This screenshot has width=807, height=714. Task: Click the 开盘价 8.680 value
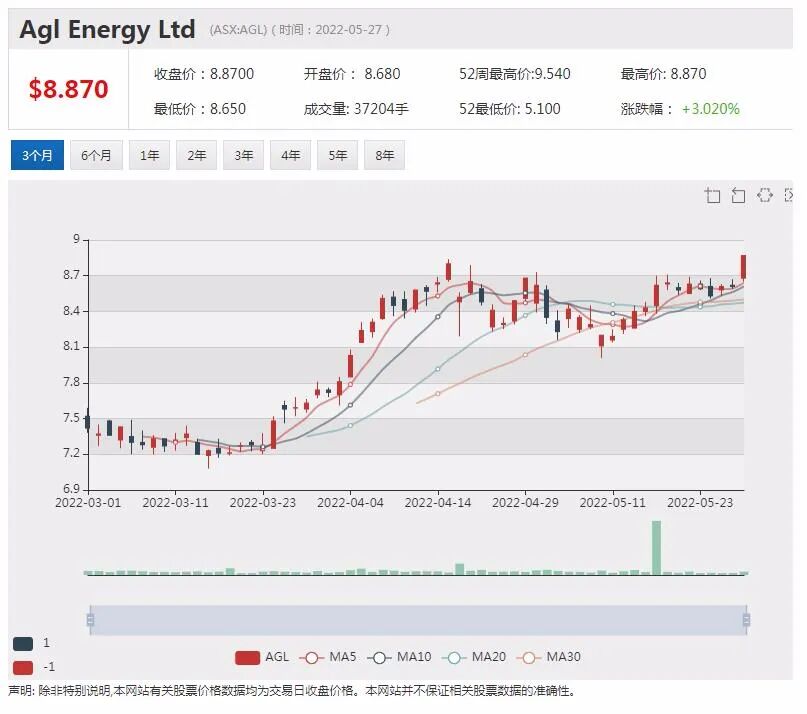[x=352, y=74]
